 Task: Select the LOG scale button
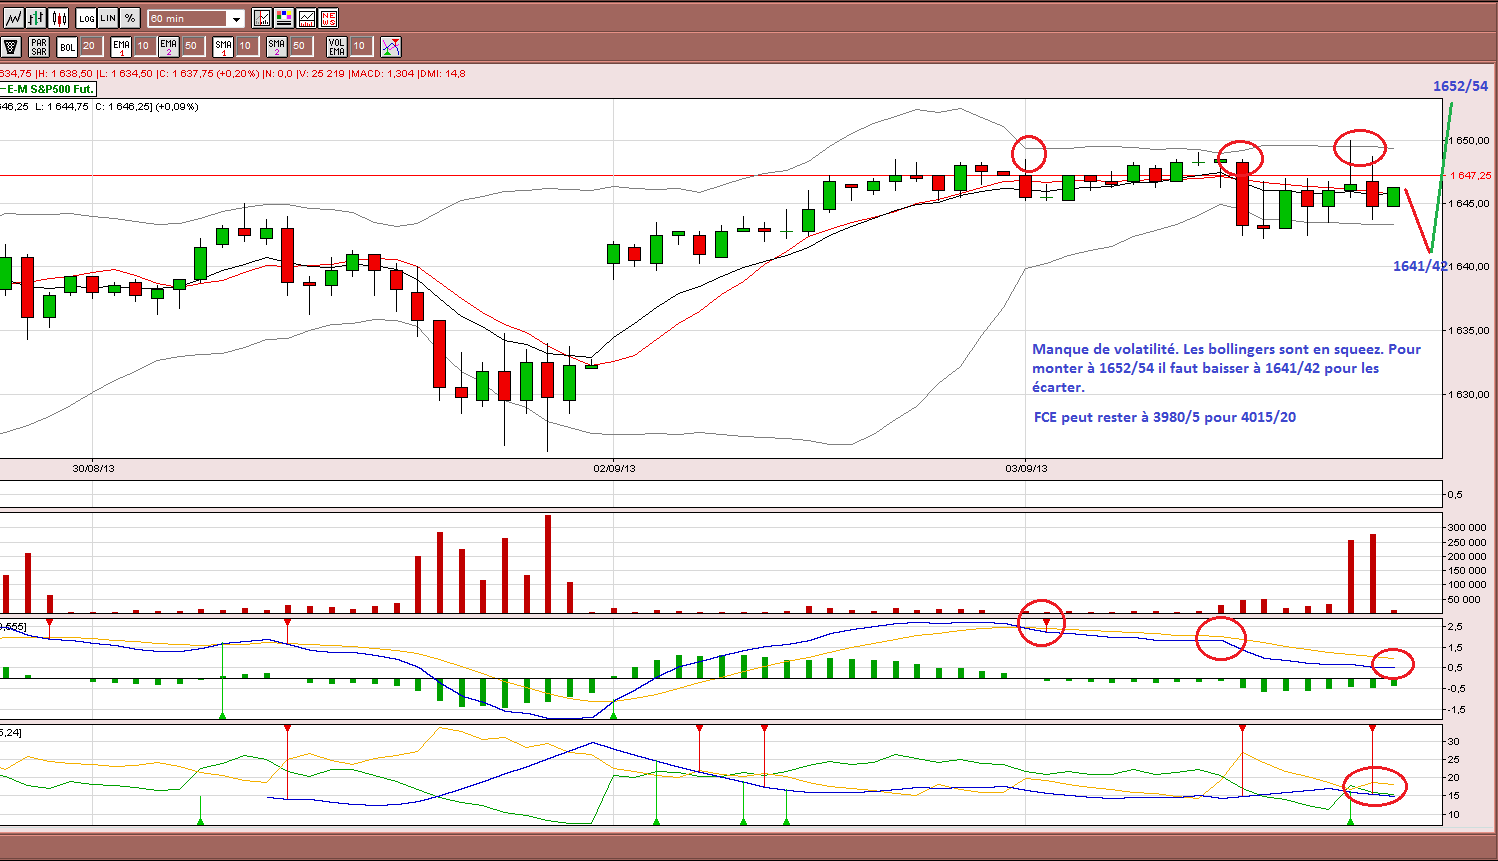86,18
